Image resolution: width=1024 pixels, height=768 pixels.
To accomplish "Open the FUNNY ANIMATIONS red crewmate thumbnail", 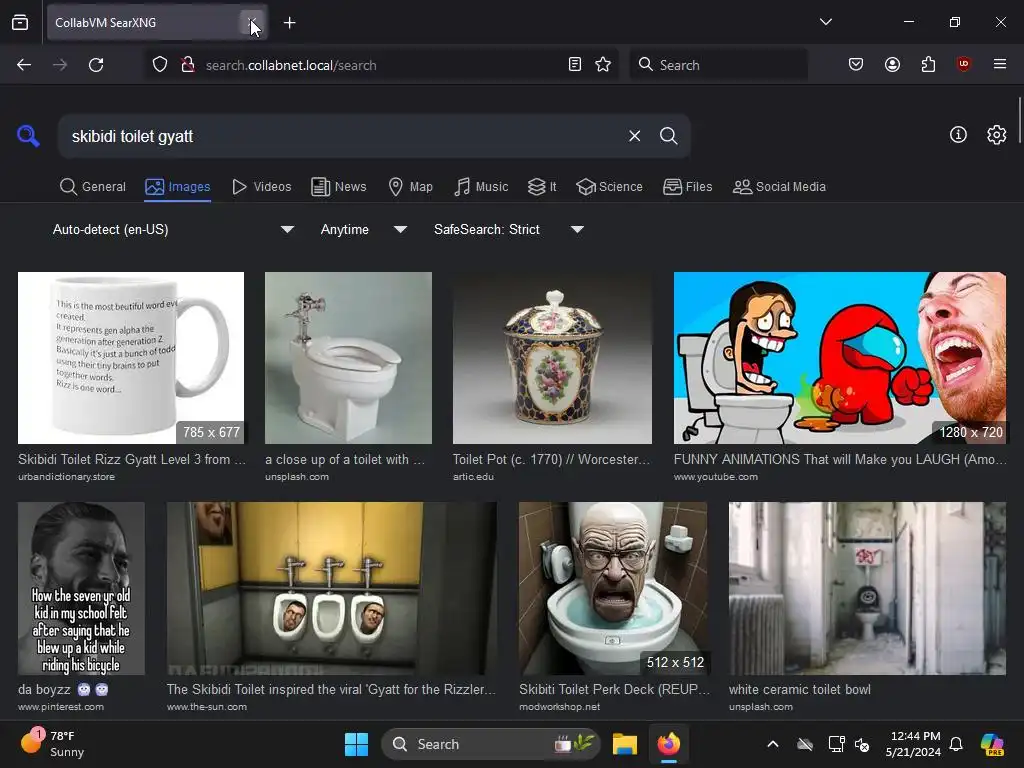I will pyautogui.click(x=840, y=358).
